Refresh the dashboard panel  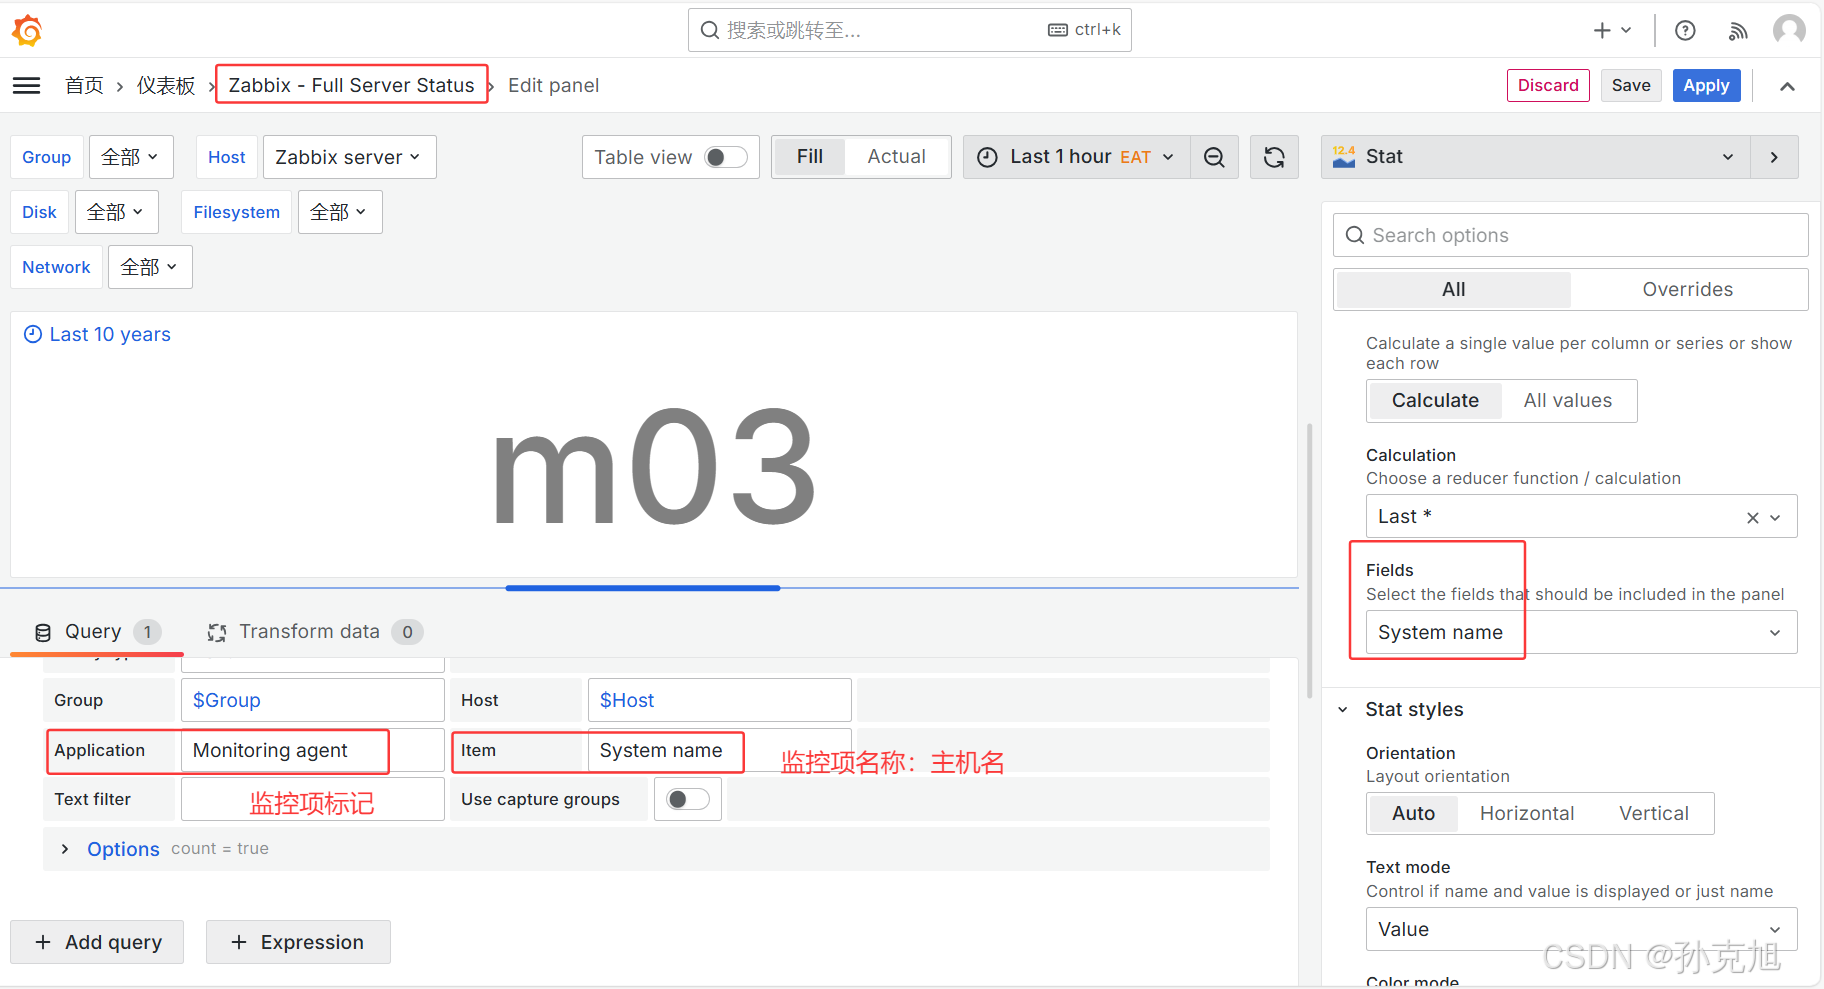1274,157
